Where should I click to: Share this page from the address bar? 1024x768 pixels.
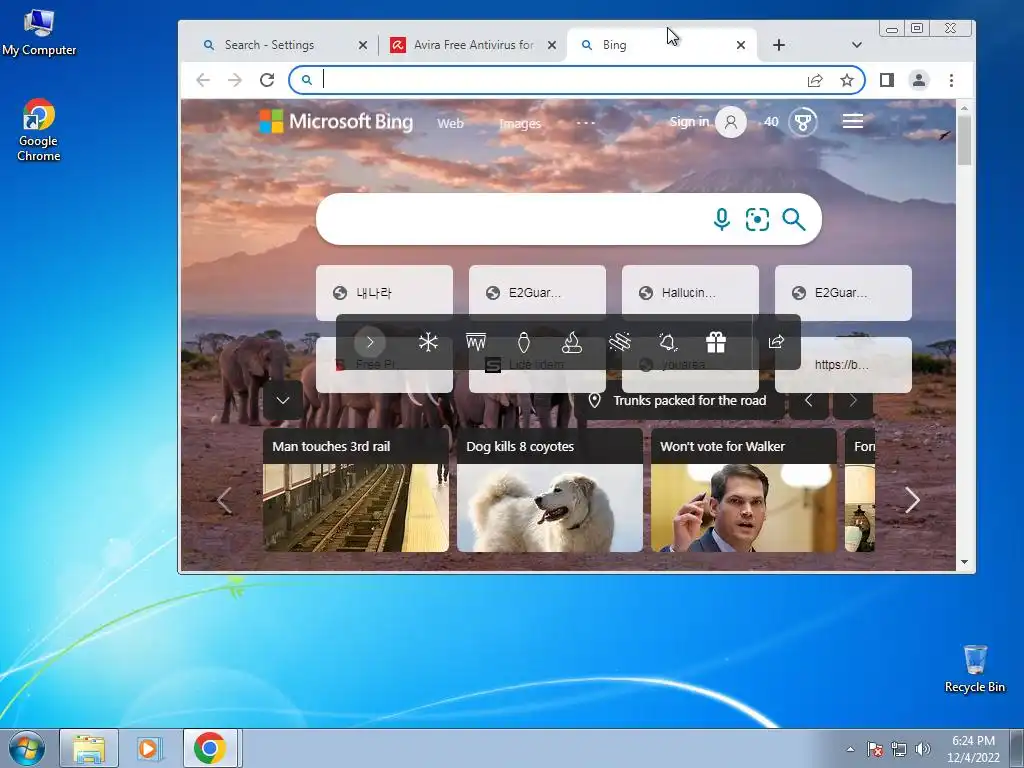(x=814, y=80)
